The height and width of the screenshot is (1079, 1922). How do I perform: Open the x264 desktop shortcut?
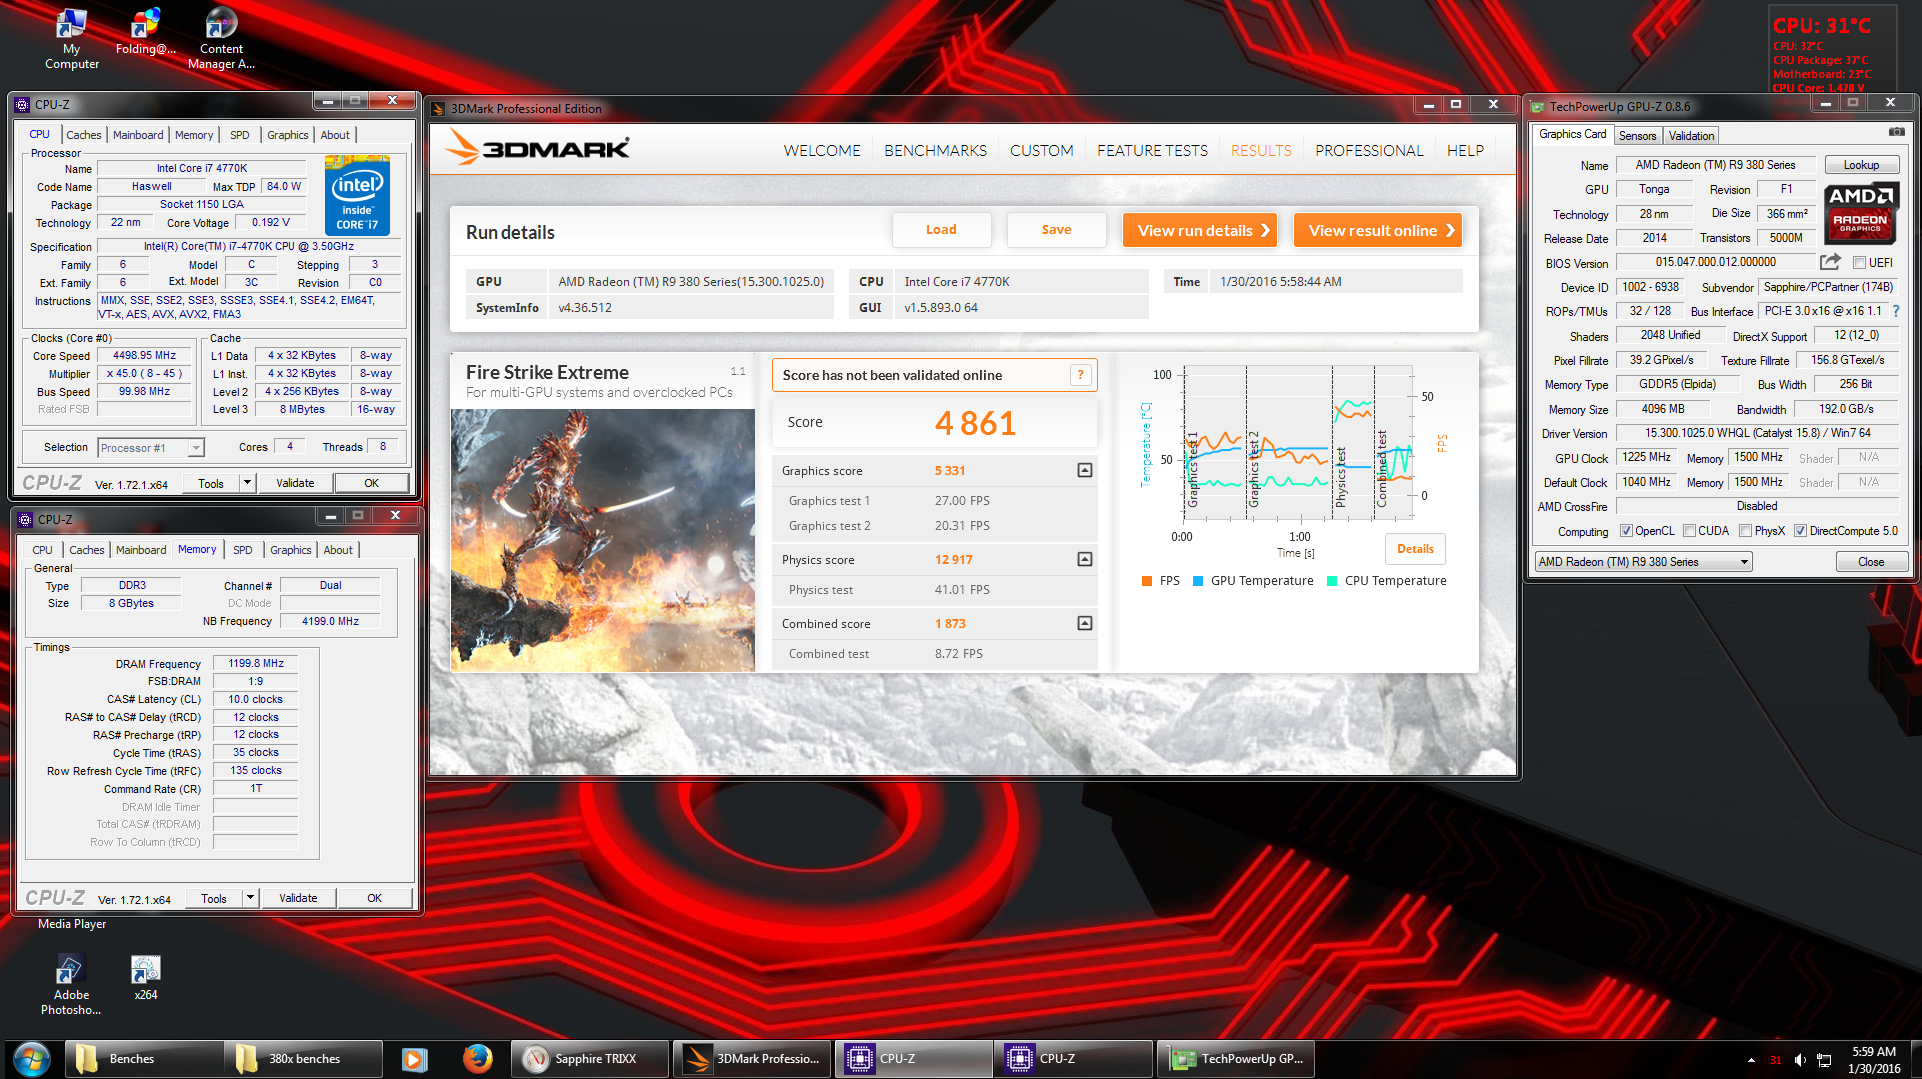[x=146, y=977]
